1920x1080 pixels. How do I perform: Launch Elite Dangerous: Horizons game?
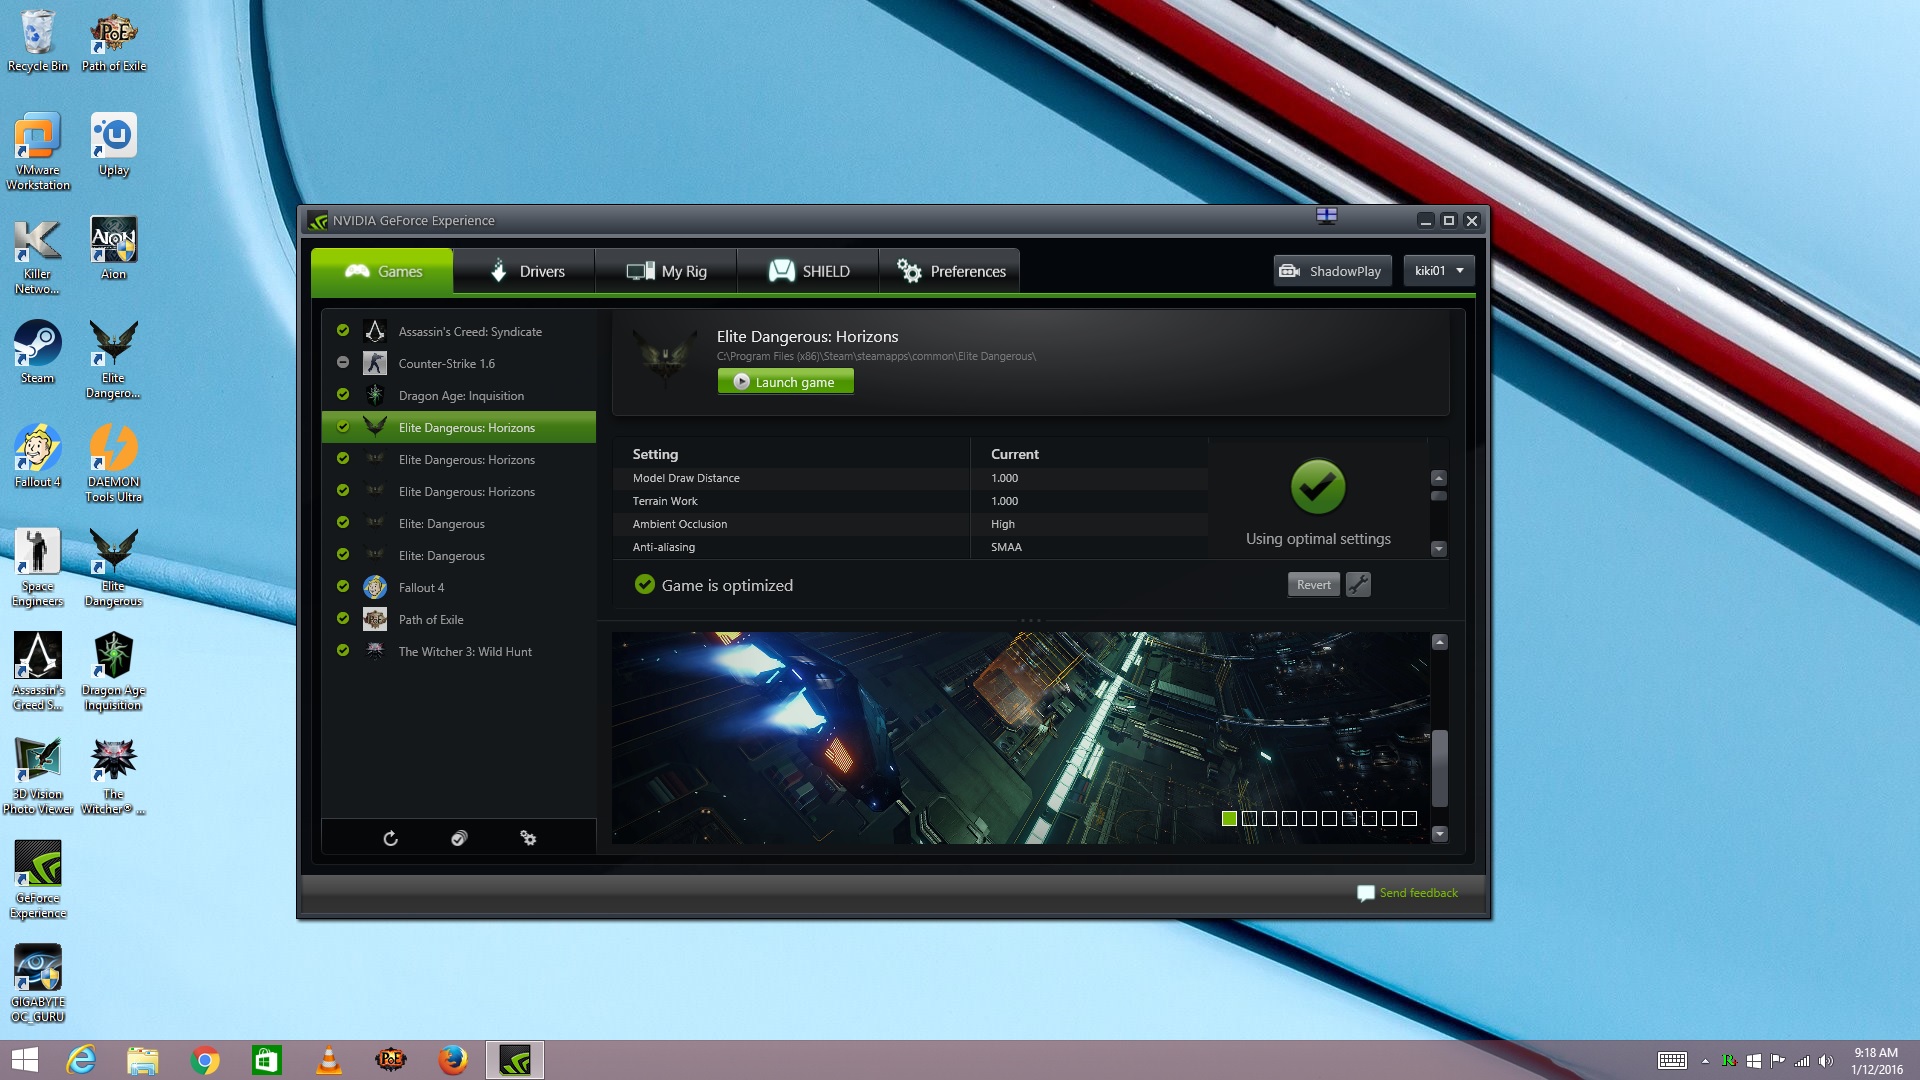pyautogui.click(x=785, y=382)
